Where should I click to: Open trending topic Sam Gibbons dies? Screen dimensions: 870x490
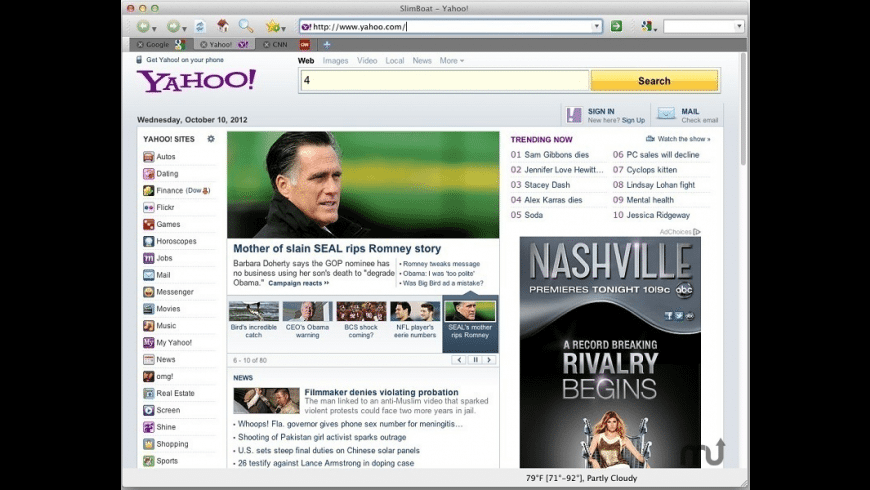(x=557, y=155)
